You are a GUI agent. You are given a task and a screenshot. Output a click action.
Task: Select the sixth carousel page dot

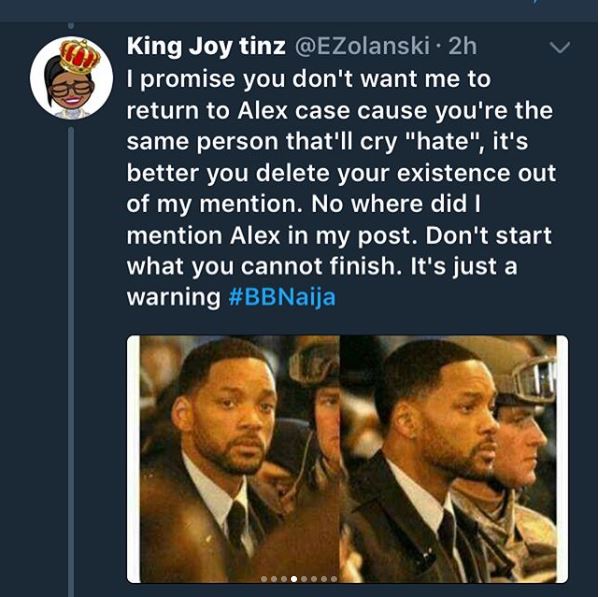[313, 579]
